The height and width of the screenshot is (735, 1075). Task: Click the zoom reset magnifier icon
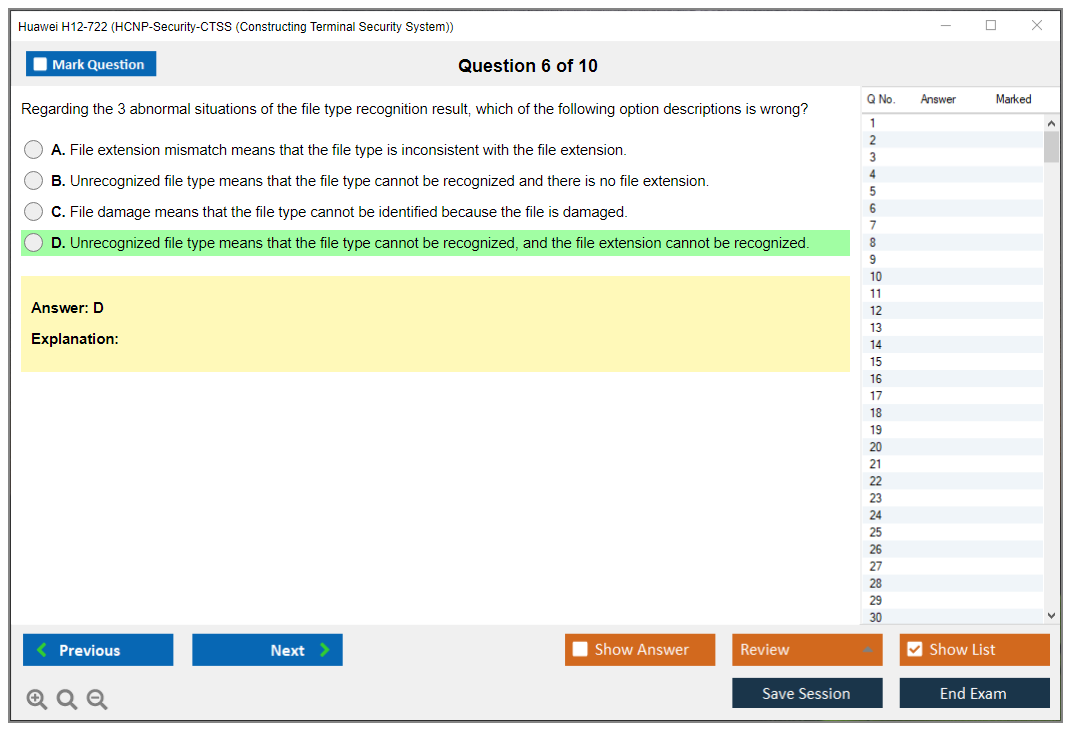point(67,700)
